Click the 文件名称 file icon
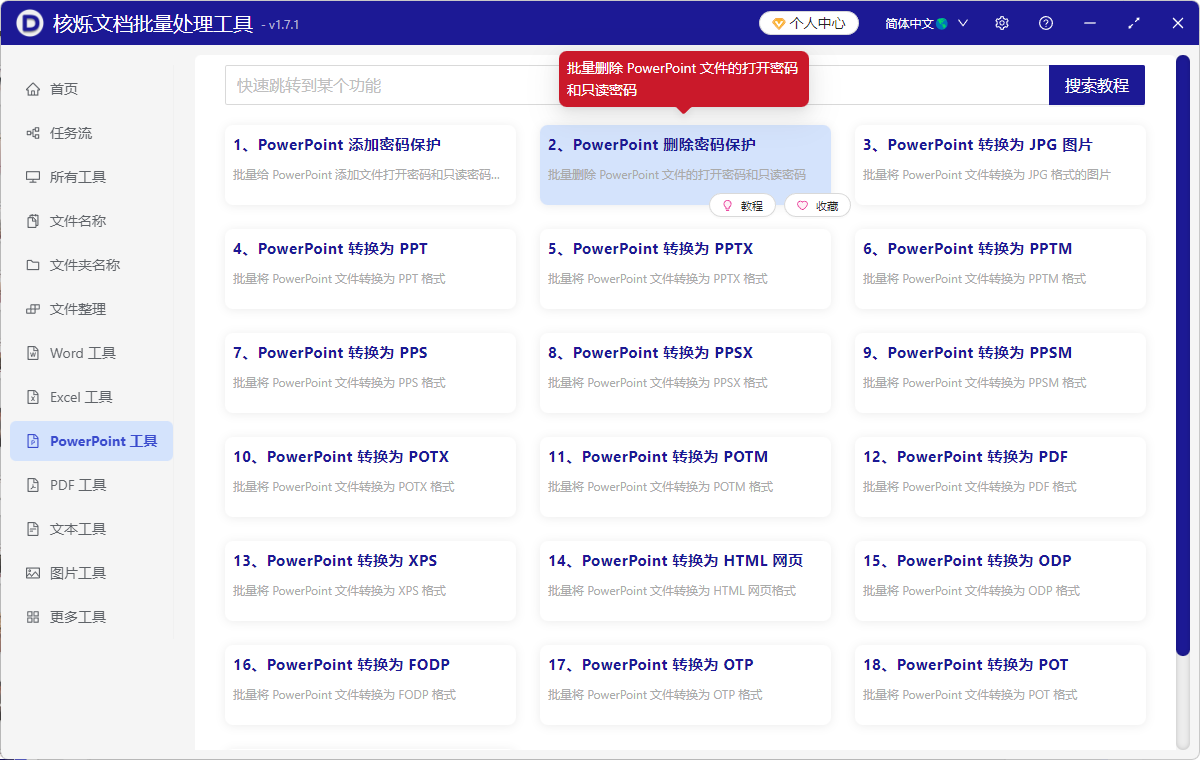The height and width of the screenshot is (760, 1200). click(33, 221)
